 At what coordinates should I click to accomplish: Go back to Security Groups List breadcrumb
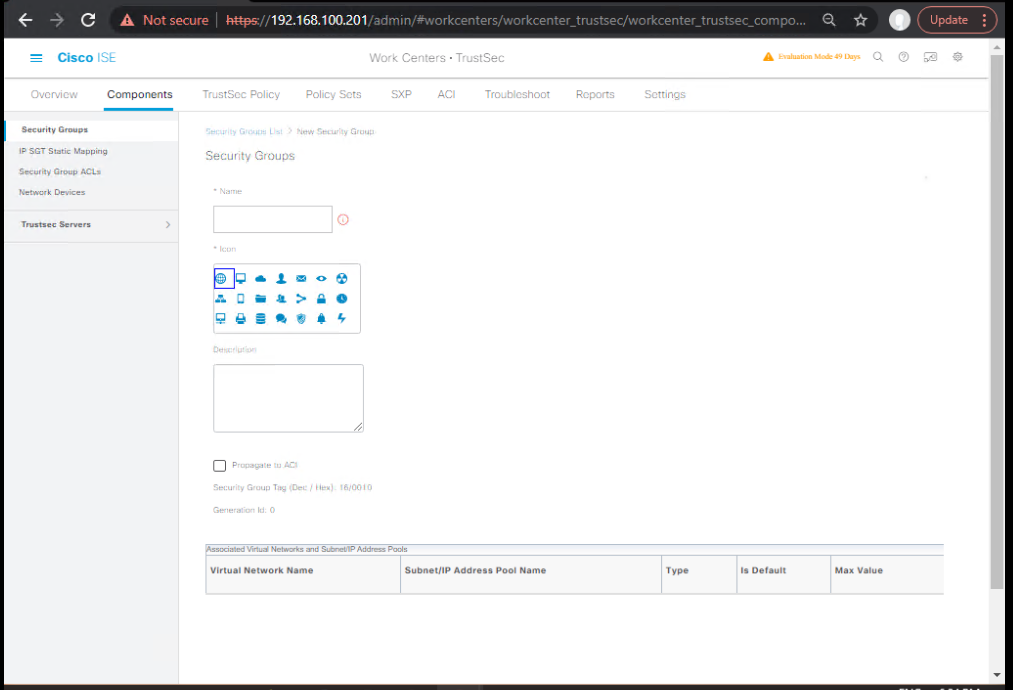[x=244, y=132]
